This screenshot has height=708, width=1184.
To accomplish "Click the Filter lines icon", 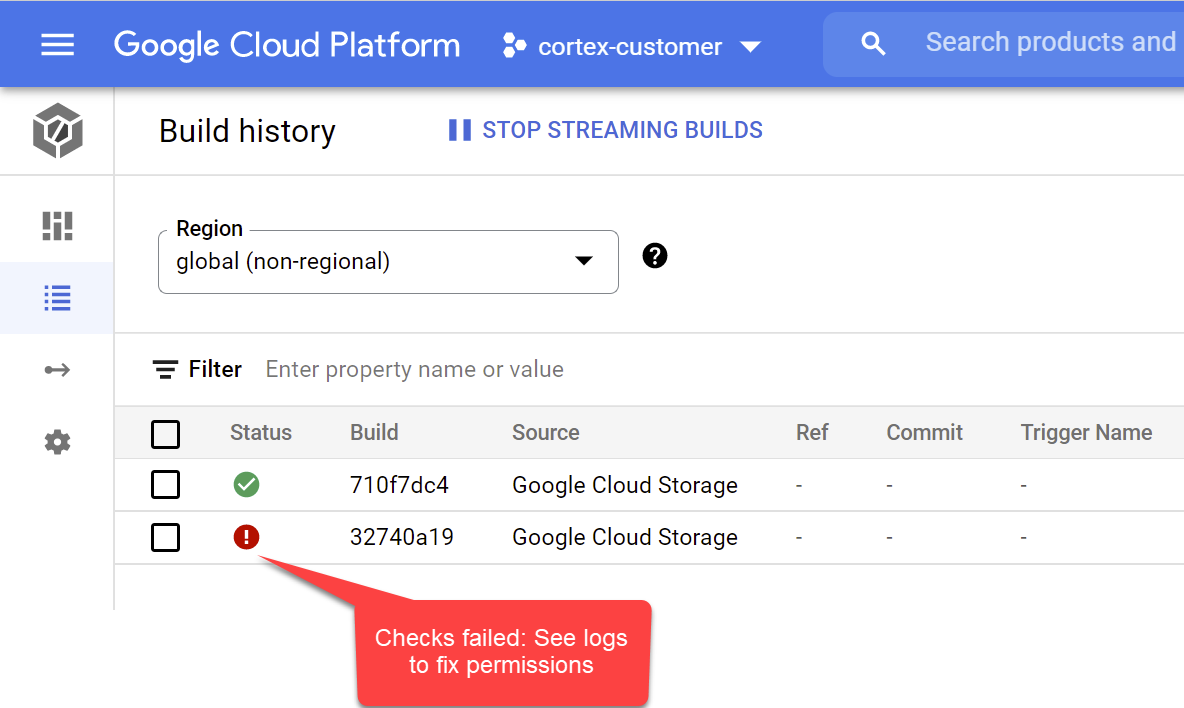I will 165,369.
